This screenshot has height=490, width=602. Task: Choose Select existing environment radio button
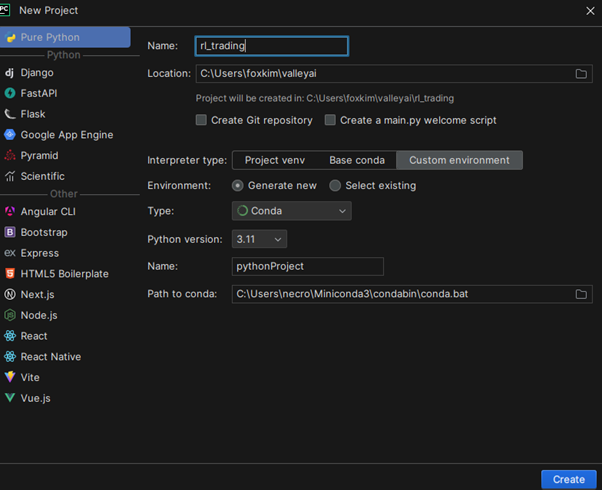[x=335, y=186]
